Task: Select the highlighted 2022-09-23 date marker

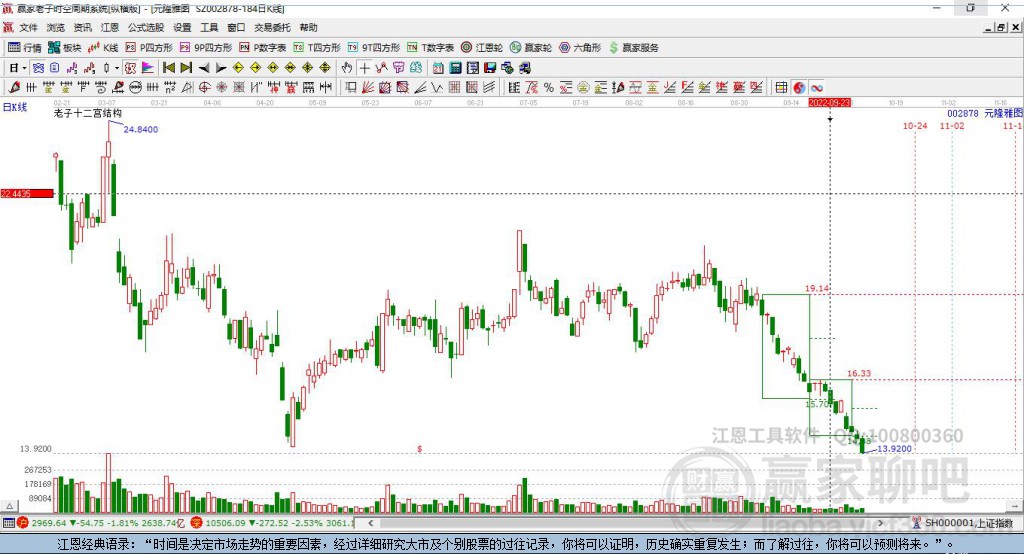Action: (829, 103)
